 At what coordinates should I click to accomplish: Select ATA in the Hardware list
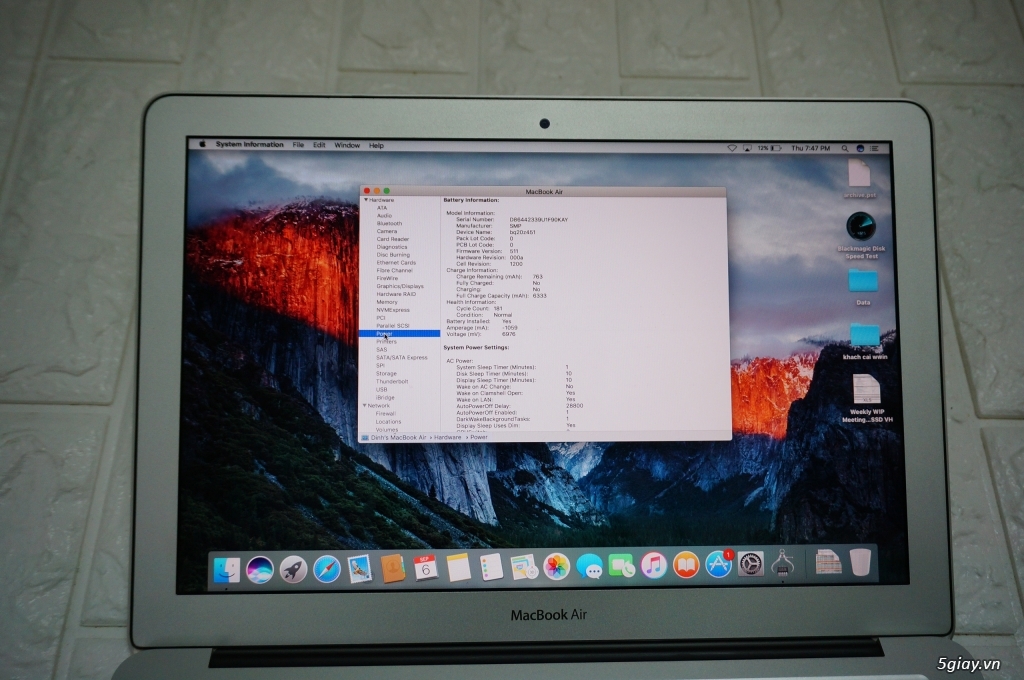click(x=382, y=208)
